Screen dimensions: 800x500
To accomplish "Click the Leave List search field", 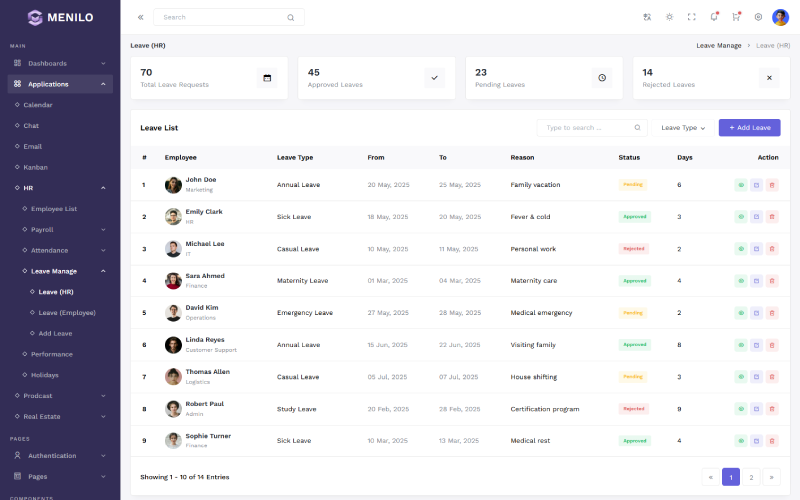I will point(592,128).
